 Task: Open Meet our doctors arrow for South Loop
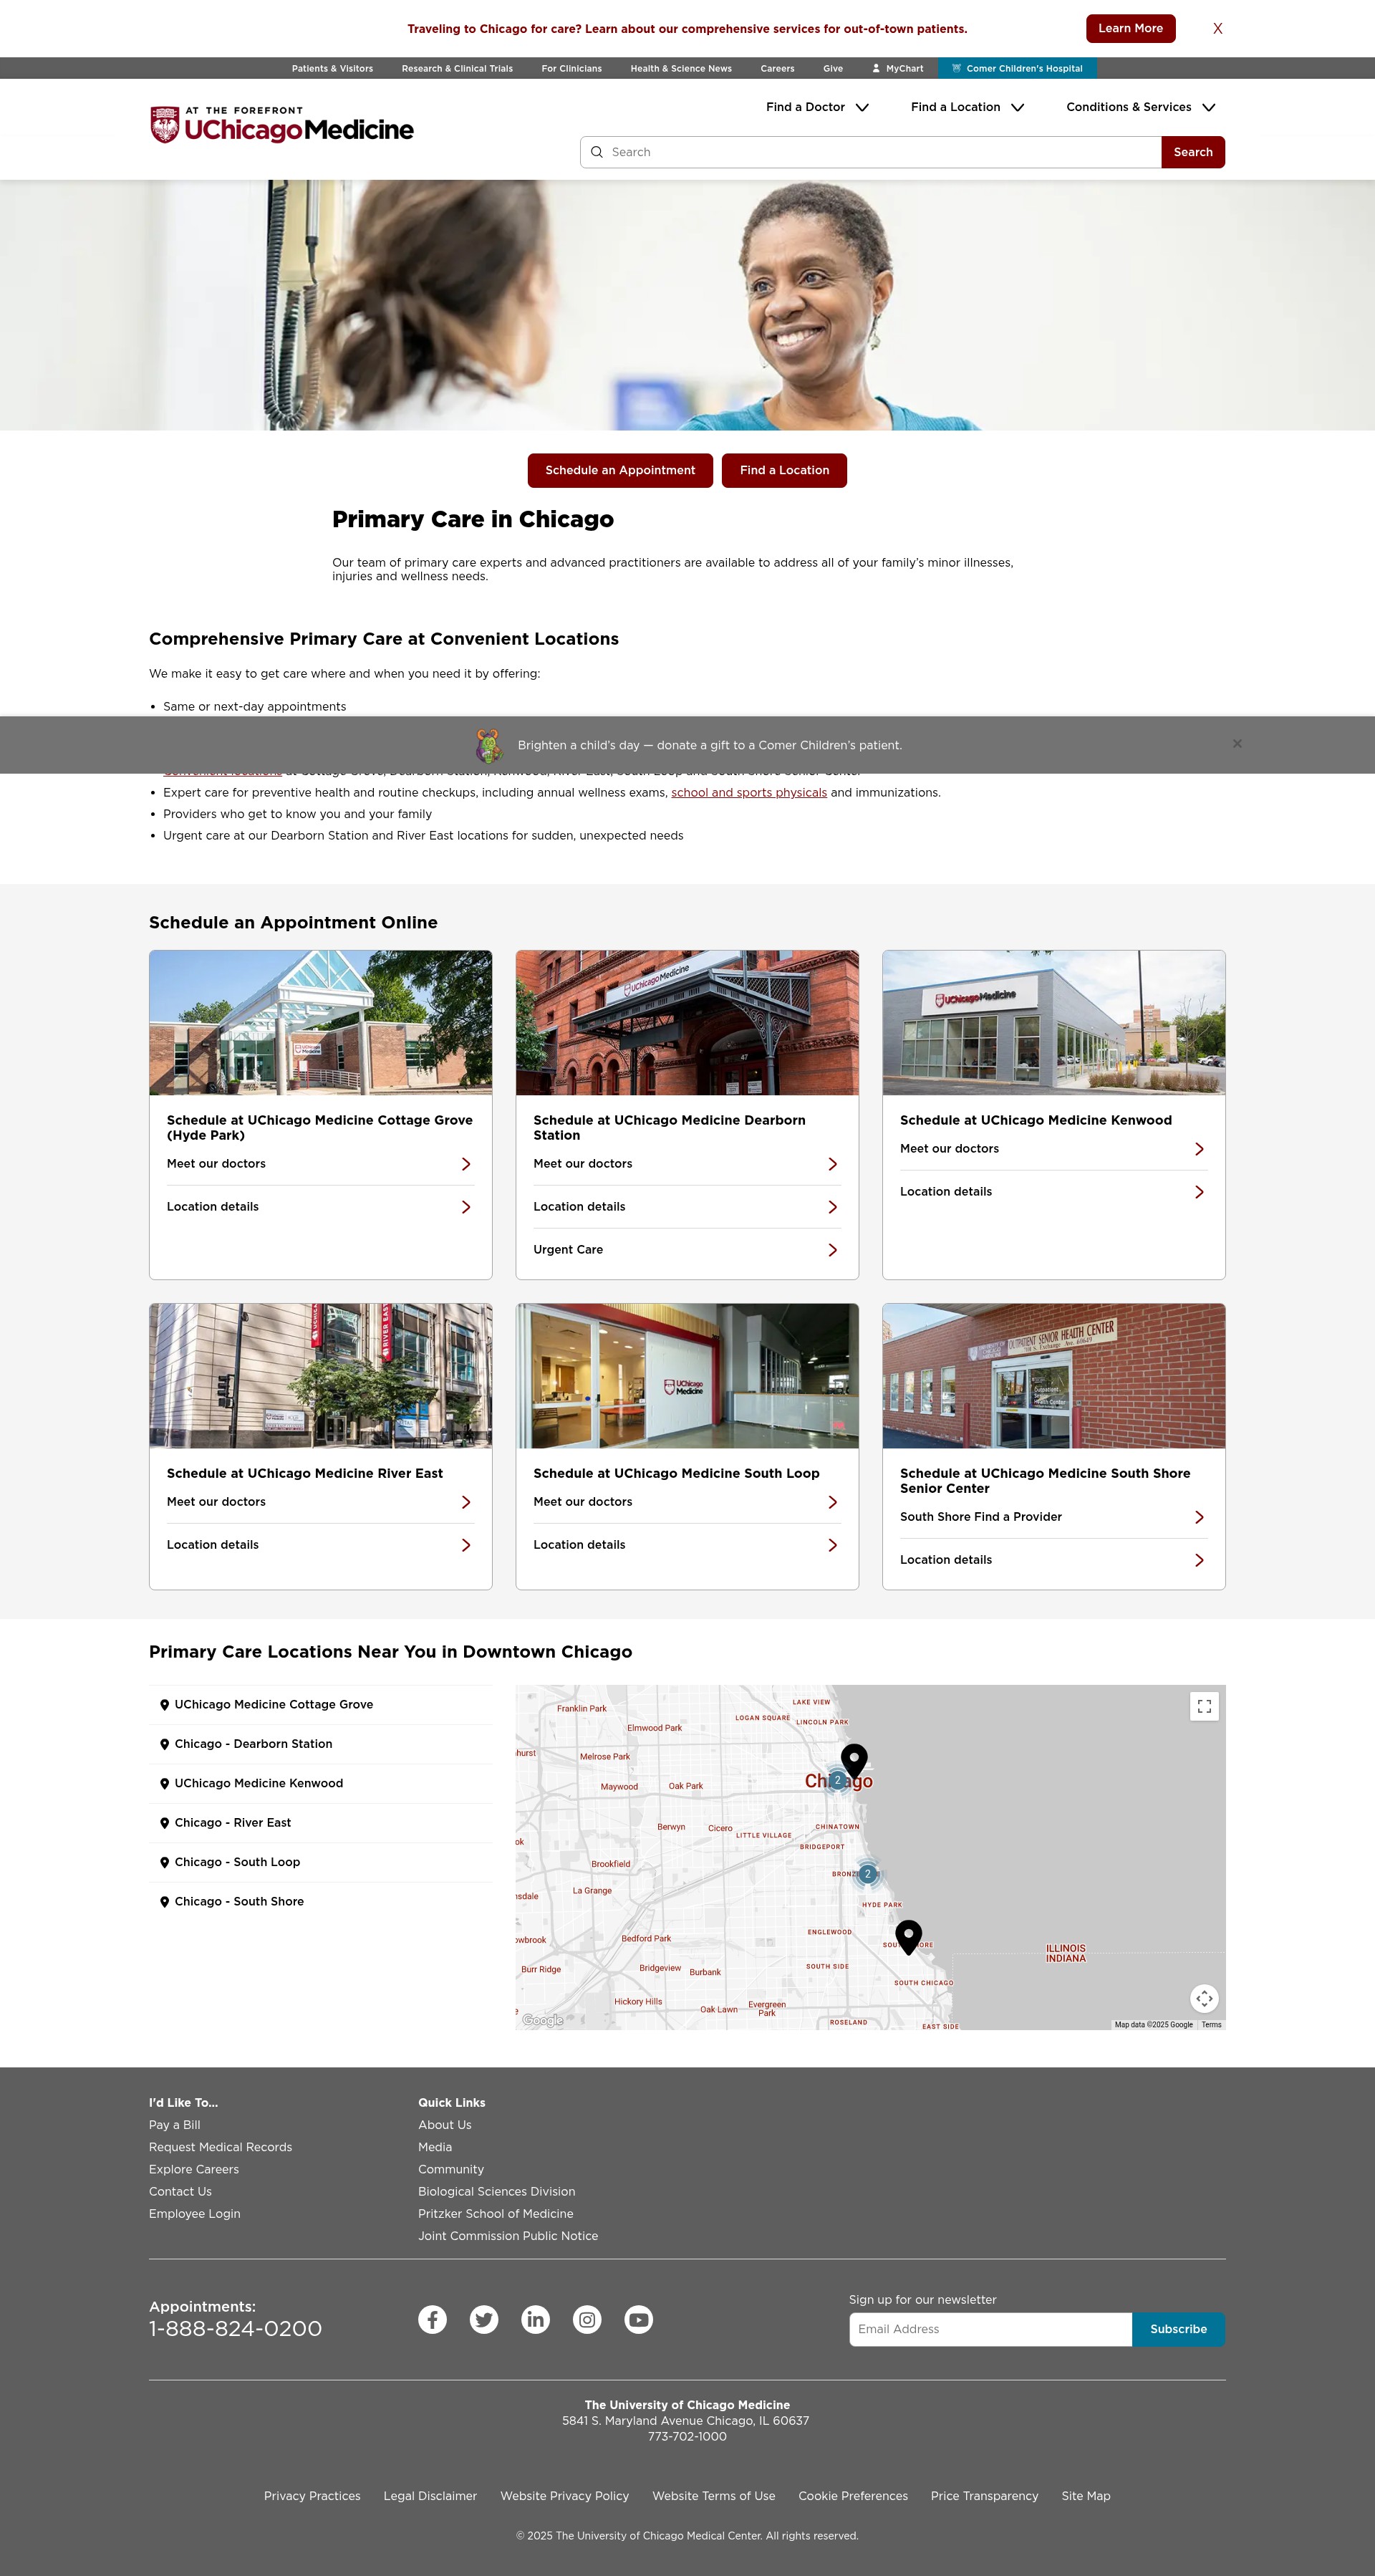click(x=832, y=1502)
